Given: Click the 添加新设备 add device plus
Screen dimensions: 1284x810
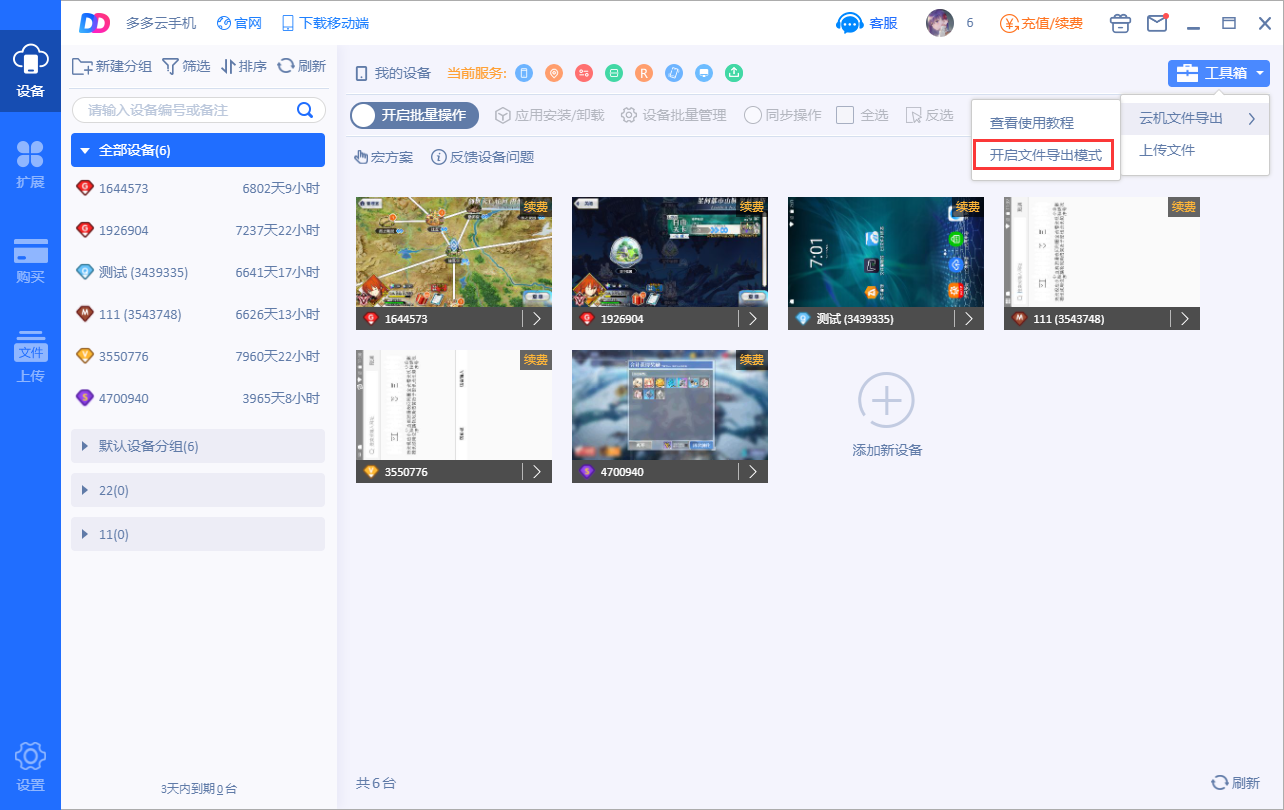Looking at the screenshot, I should click(x=886, y=400).
